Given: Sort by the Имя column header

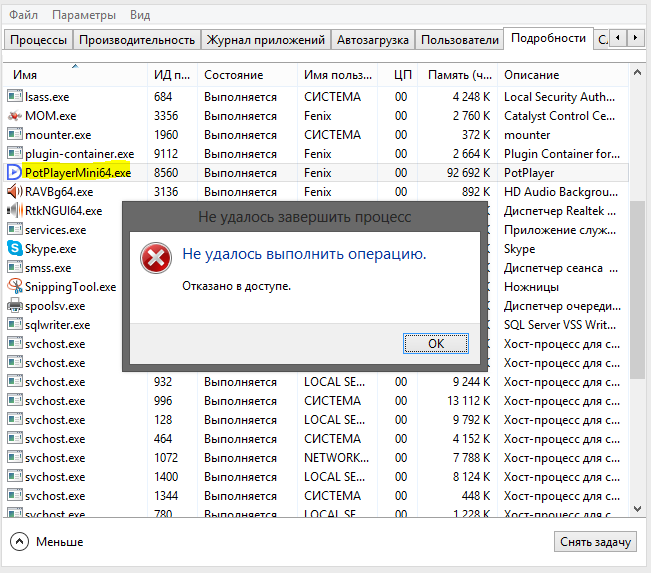Looking at the screenshot, I should [x=75, y=75].
